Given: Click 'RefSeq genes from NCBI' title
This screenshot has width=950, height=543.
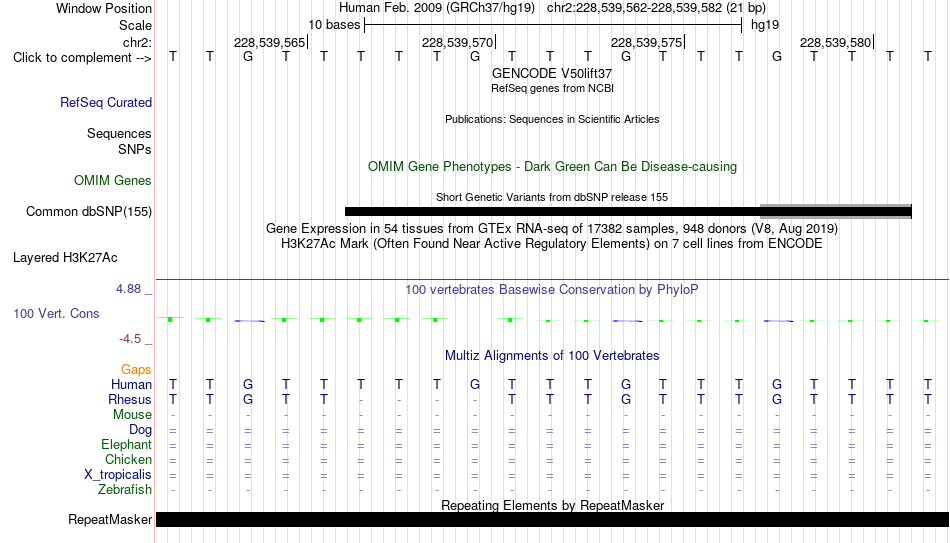Looking at the screenshot, I should click(553, 88).
